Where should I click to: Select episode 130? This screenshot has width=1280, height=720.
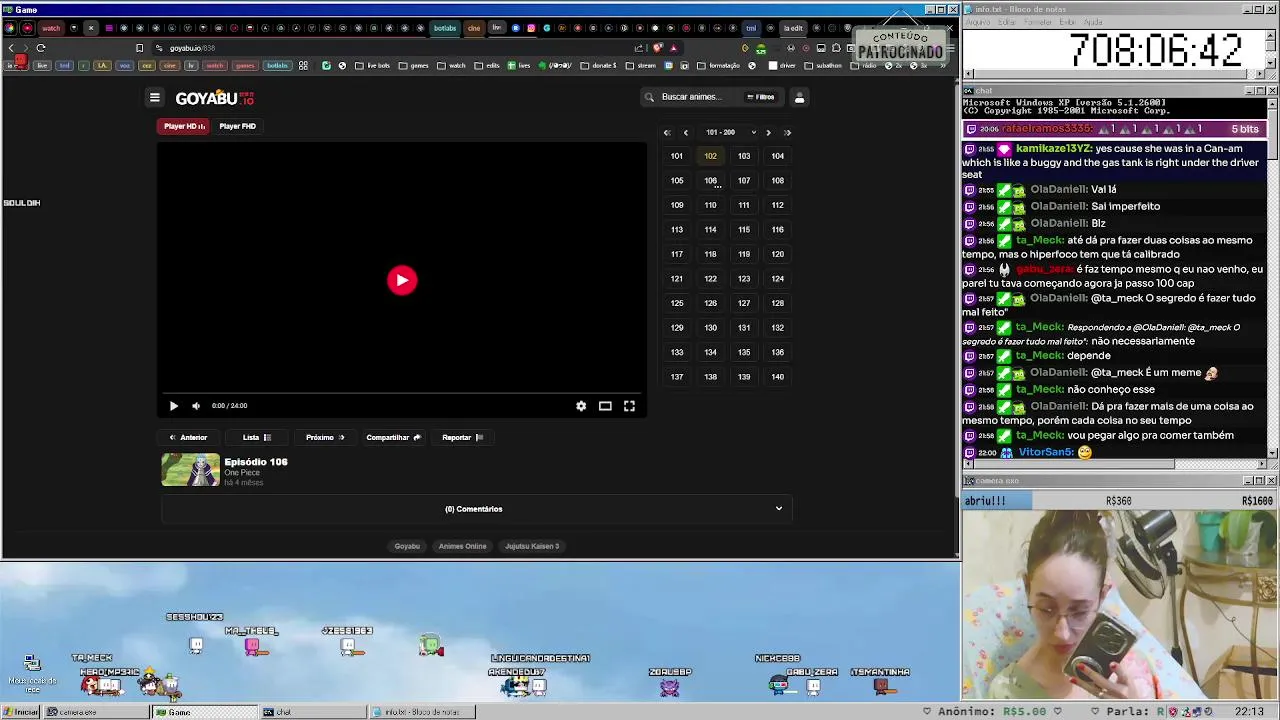tap(710, 328)
